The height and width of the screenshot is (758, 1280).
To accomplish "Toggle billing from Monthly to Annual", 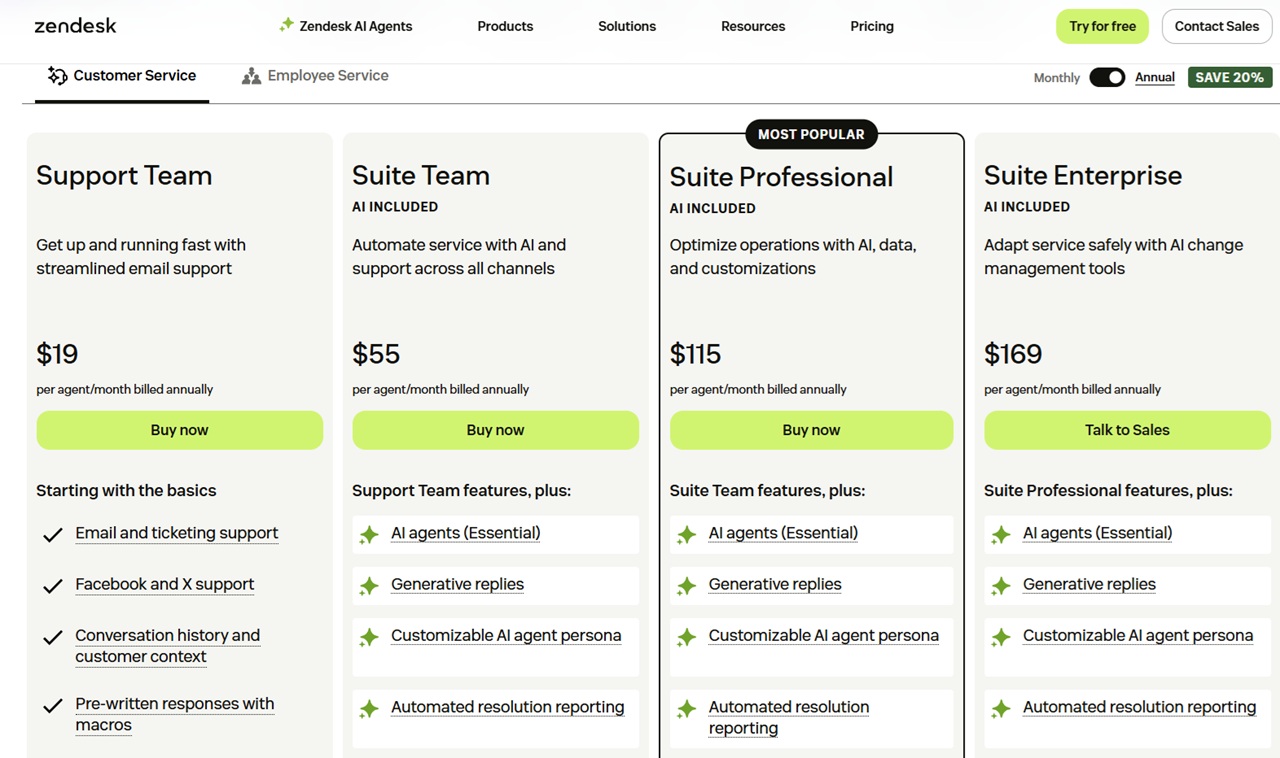I will pos(1107,76).
